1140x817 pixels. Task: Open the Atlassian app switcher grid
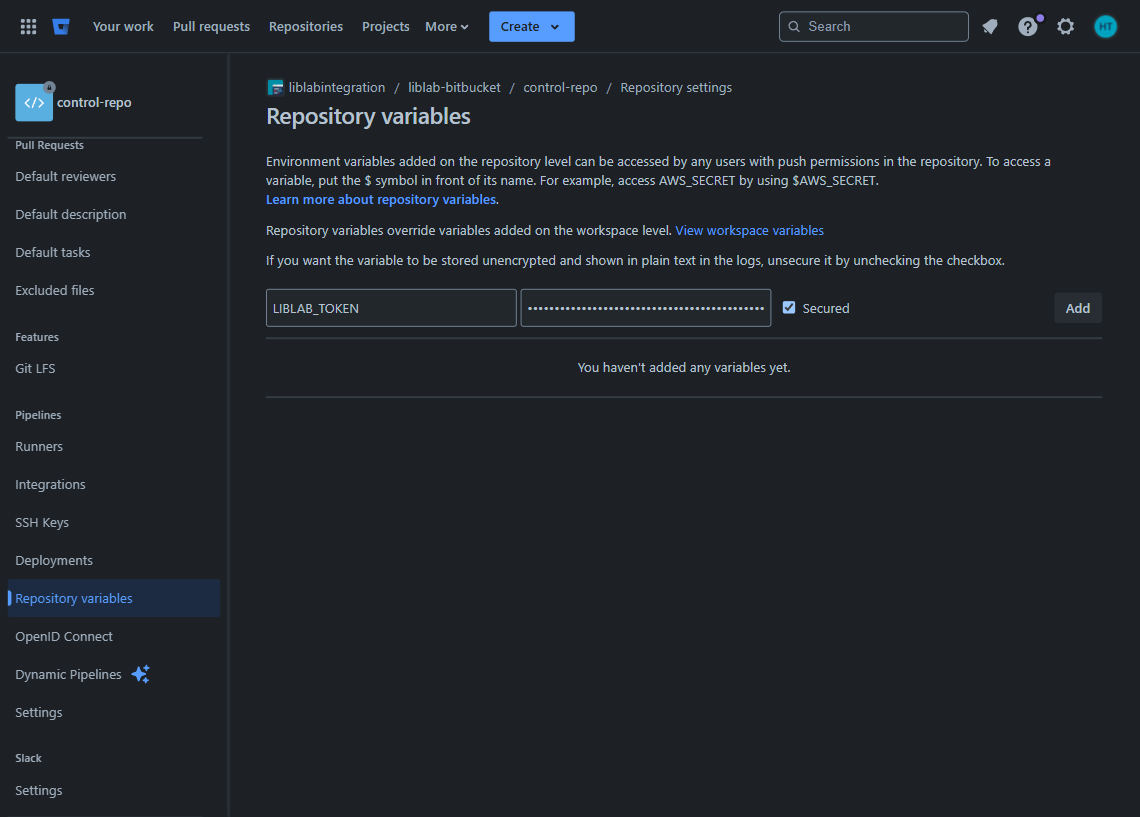tap(27, 26)
